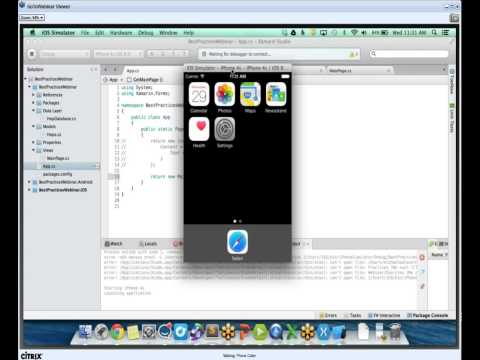
Task: Click the warning indicator in status bar
Action: tap(353, 54)
